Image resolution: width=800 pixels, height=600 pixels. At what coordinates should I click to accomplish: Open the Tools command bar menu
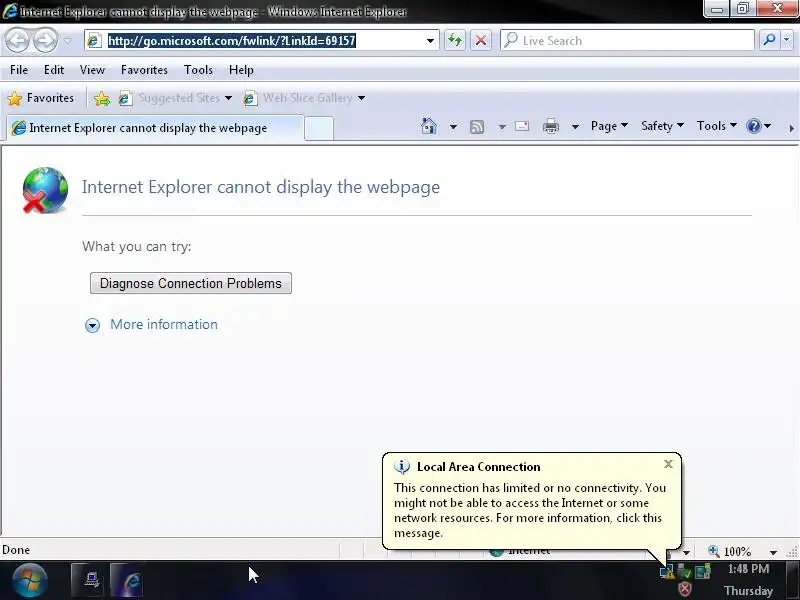pos(717,126)
